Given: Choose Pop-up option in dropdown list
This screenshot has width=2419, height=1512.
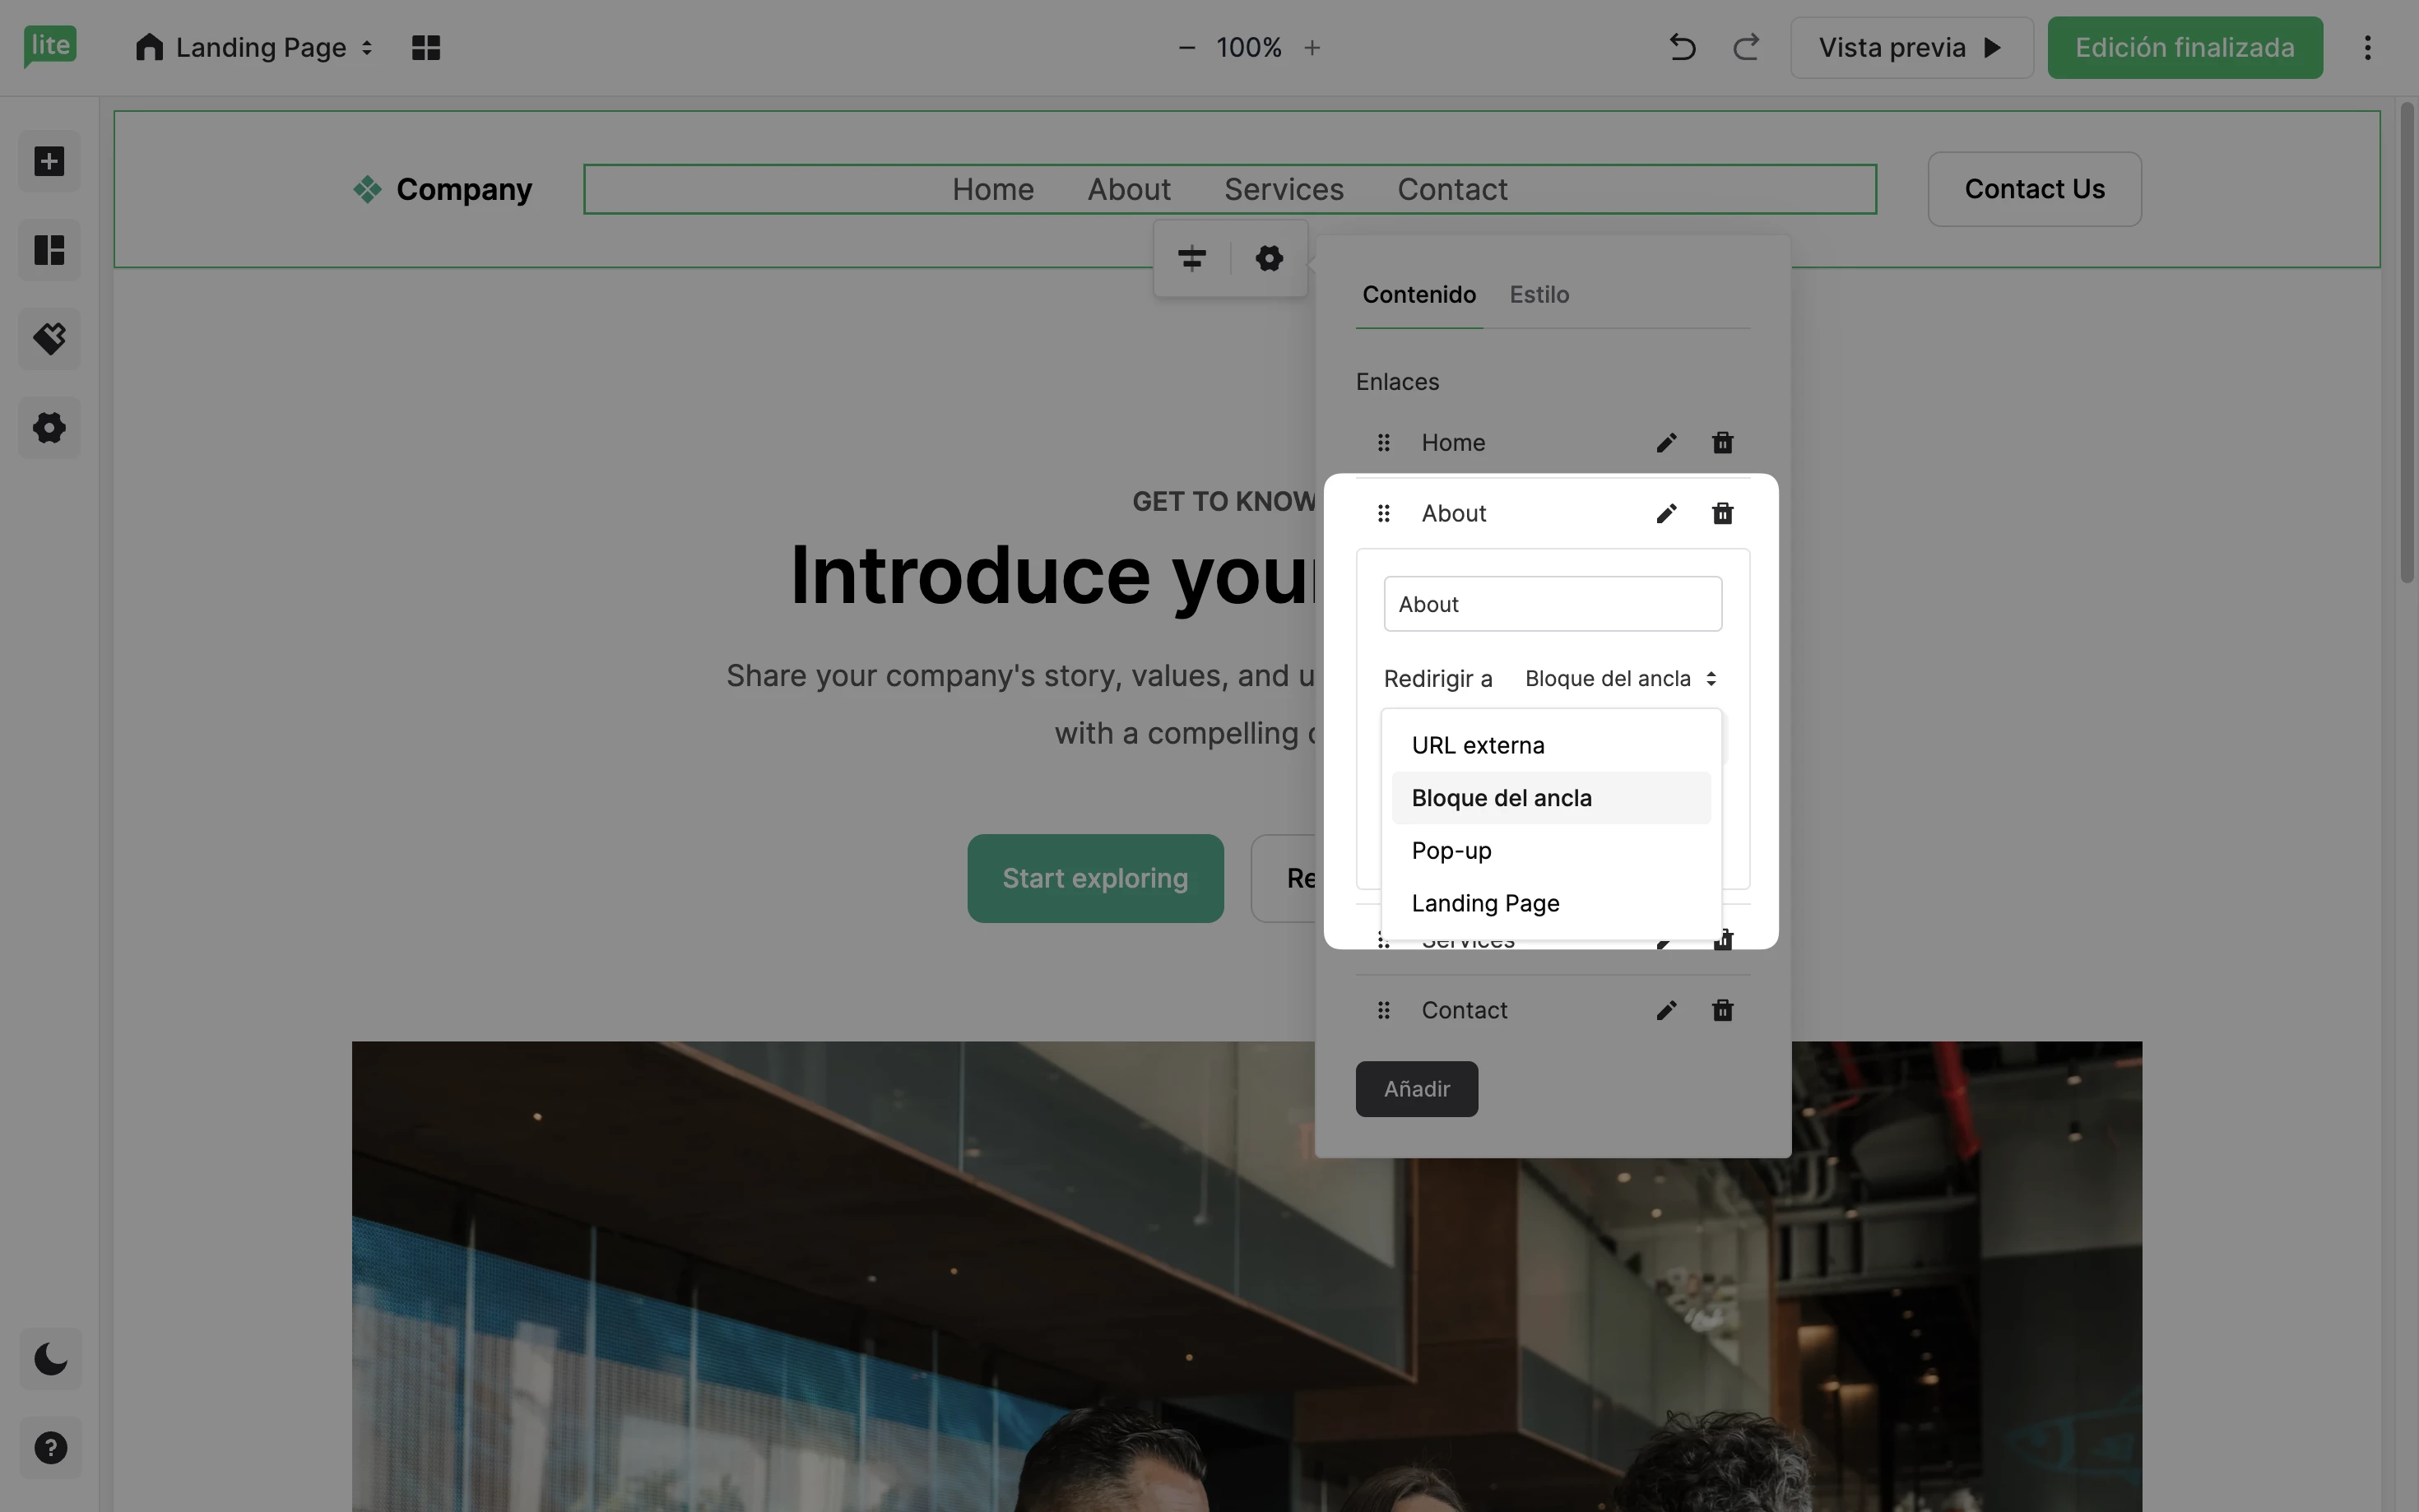Looking at the screenshot, I should coord(1451,850).
